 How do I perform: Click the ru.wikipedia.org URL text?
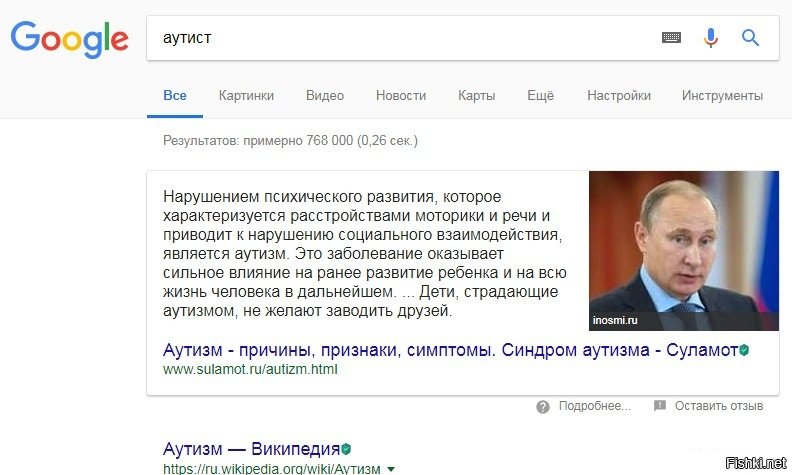tap(272, 468)
